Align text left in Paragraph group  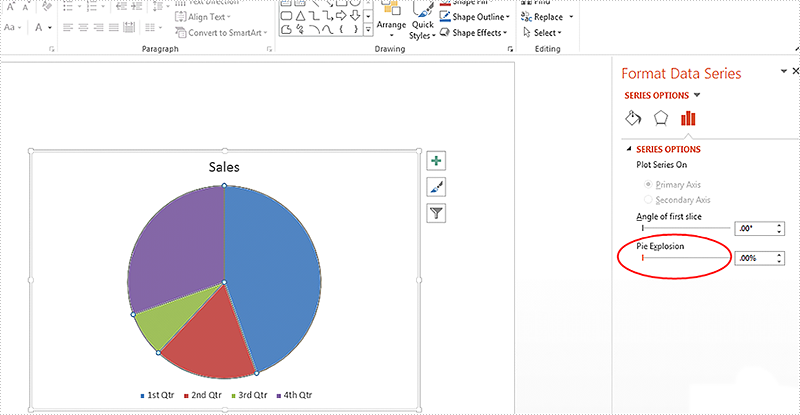click(x=68, y=27)
